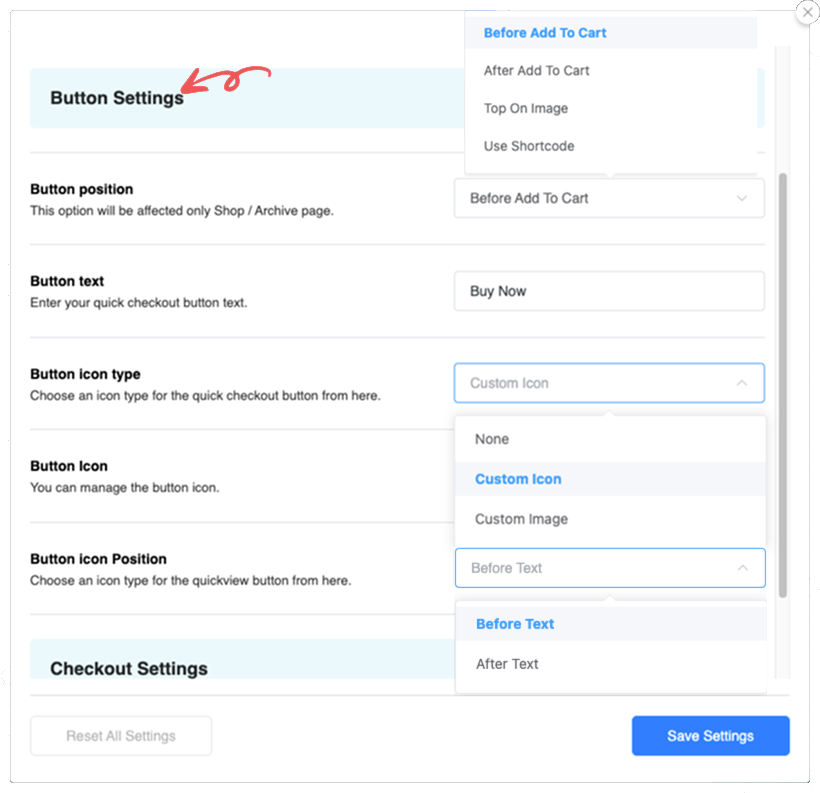820x793 pixels.
Task: Pick "Custom Image" as icon type
Action: coord(520,519)
